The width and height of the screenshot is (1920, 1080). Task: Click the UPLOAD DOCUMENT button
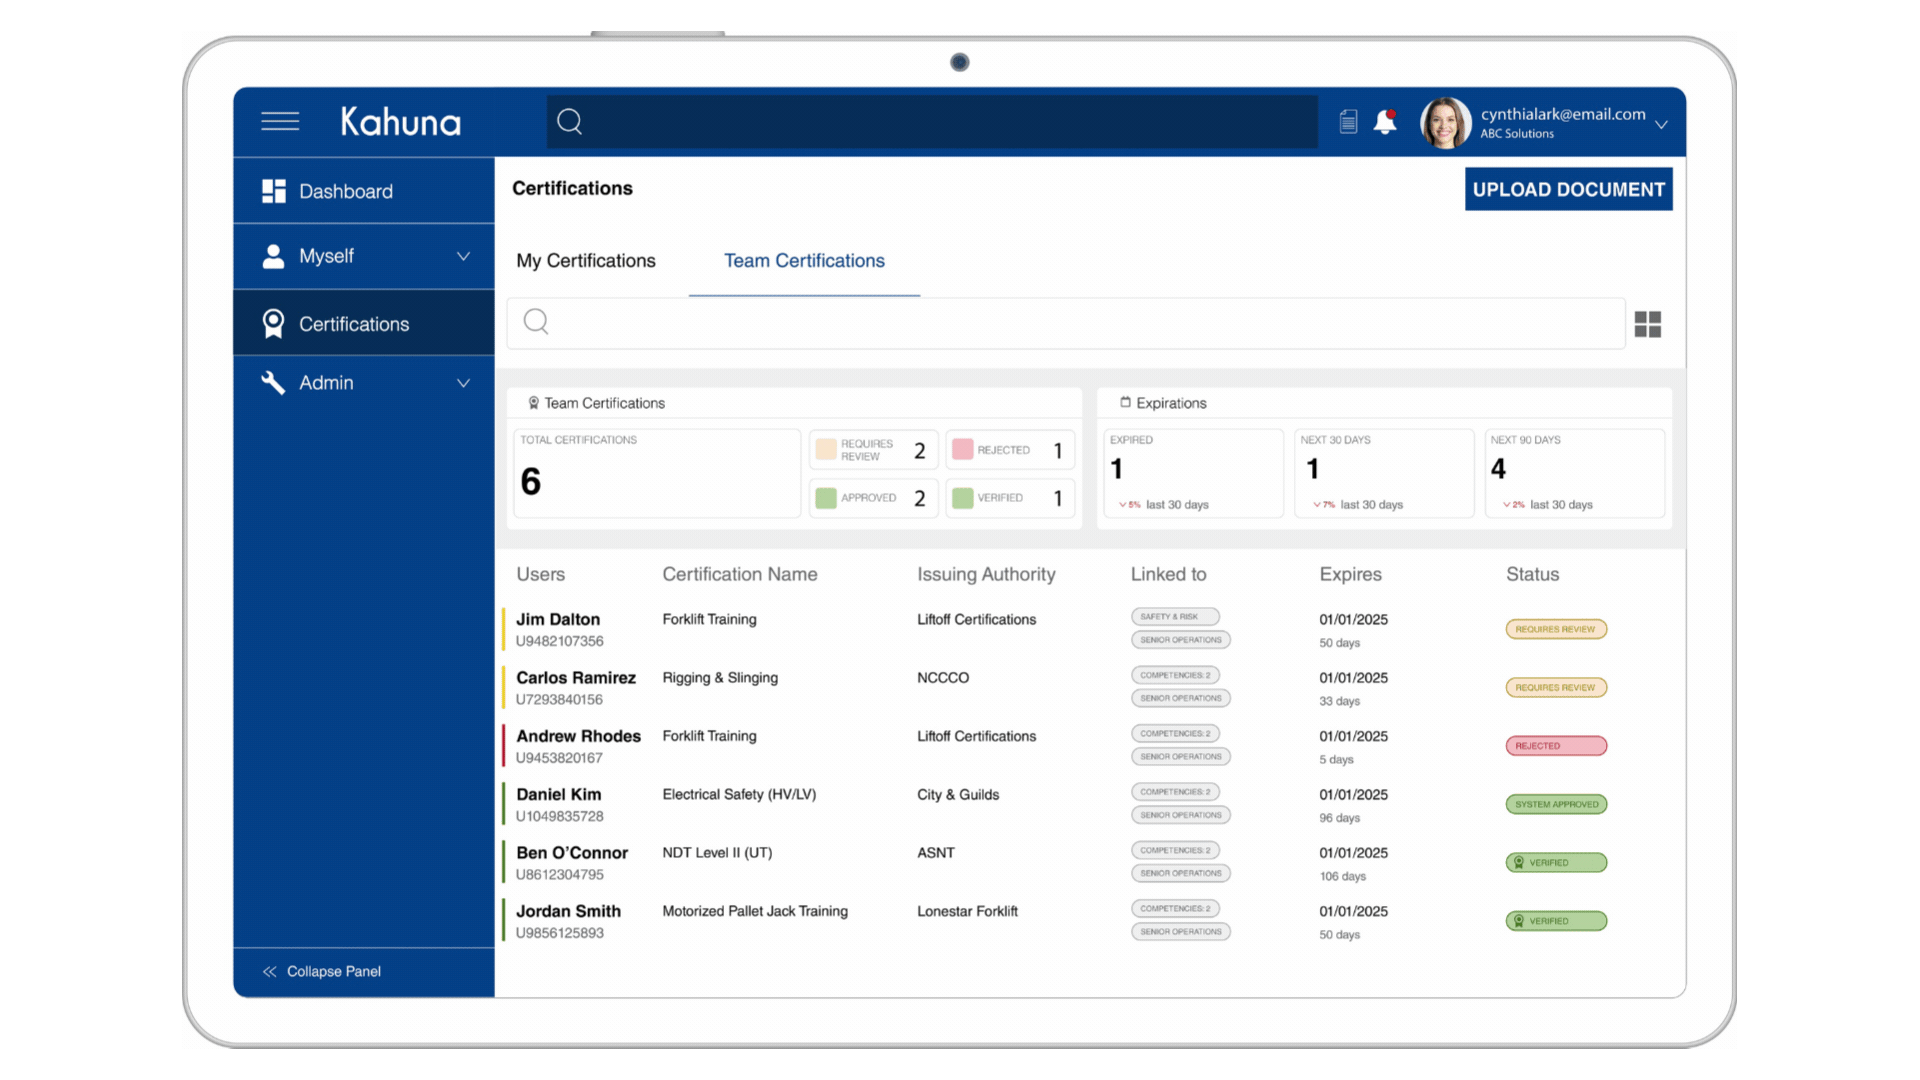(1568, 189)
